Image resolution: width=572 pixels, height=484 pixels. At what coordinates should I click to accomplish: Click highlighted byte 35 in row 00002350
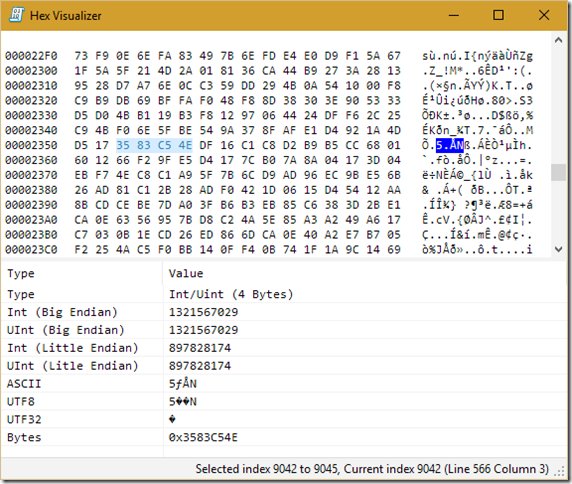point(123,145)
